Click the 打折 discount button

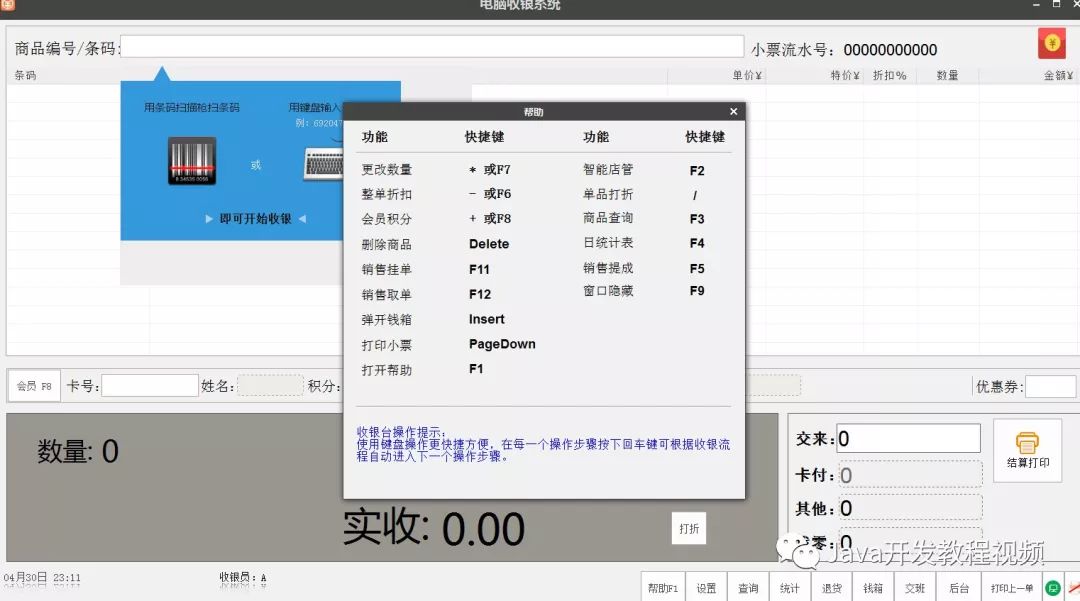coord(688,528)
